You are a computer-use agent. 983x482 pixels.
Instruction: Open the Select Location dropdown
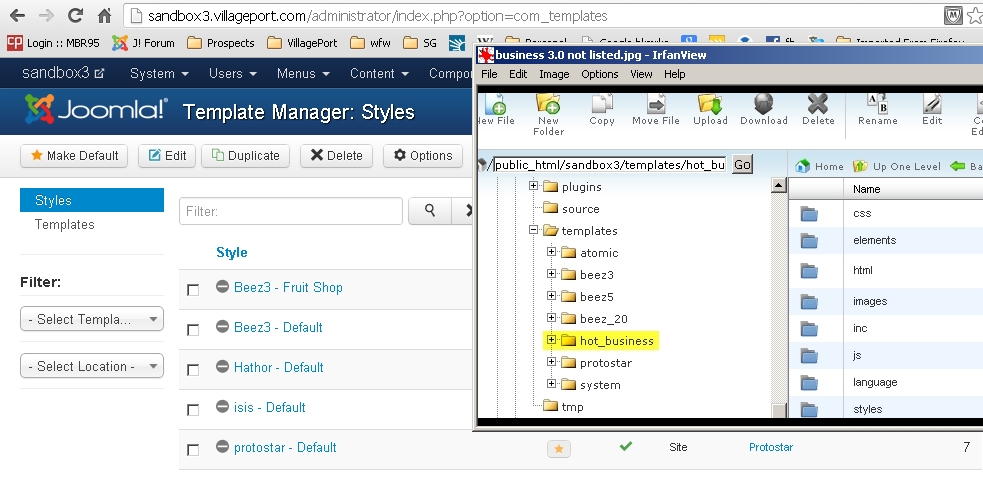tap(92, 366)
